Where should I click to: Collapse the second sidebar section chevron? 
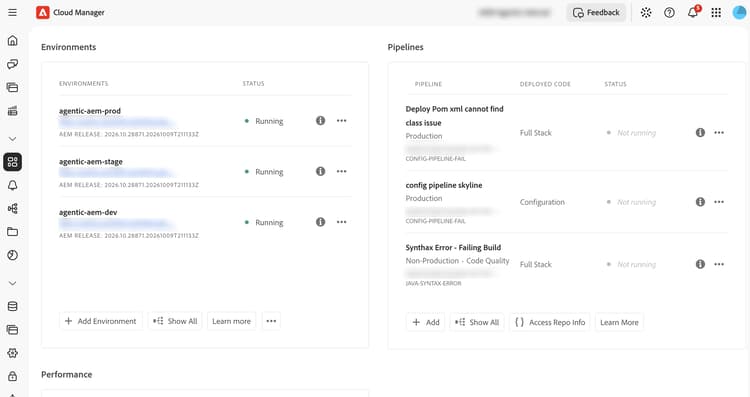click(x=12, y=283)
